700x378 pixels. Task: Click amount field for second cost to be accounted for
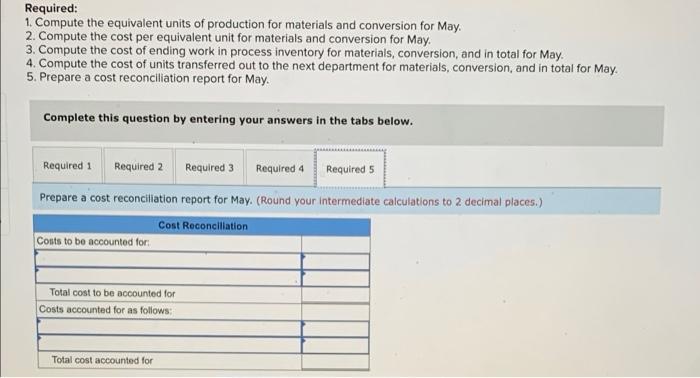click(336, 278)
